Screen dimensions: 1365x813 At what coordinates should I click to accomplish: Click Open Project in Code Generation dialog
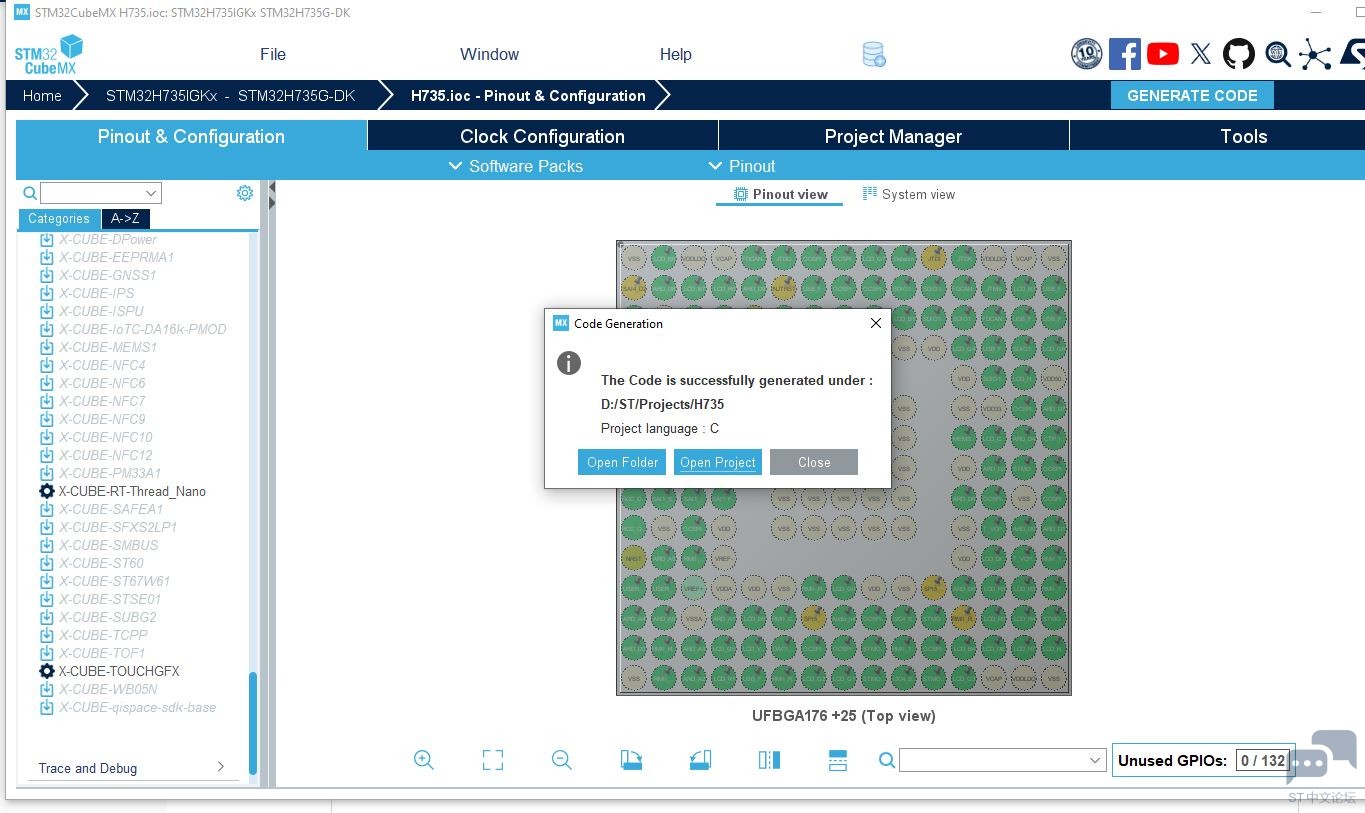pos(718,462)
